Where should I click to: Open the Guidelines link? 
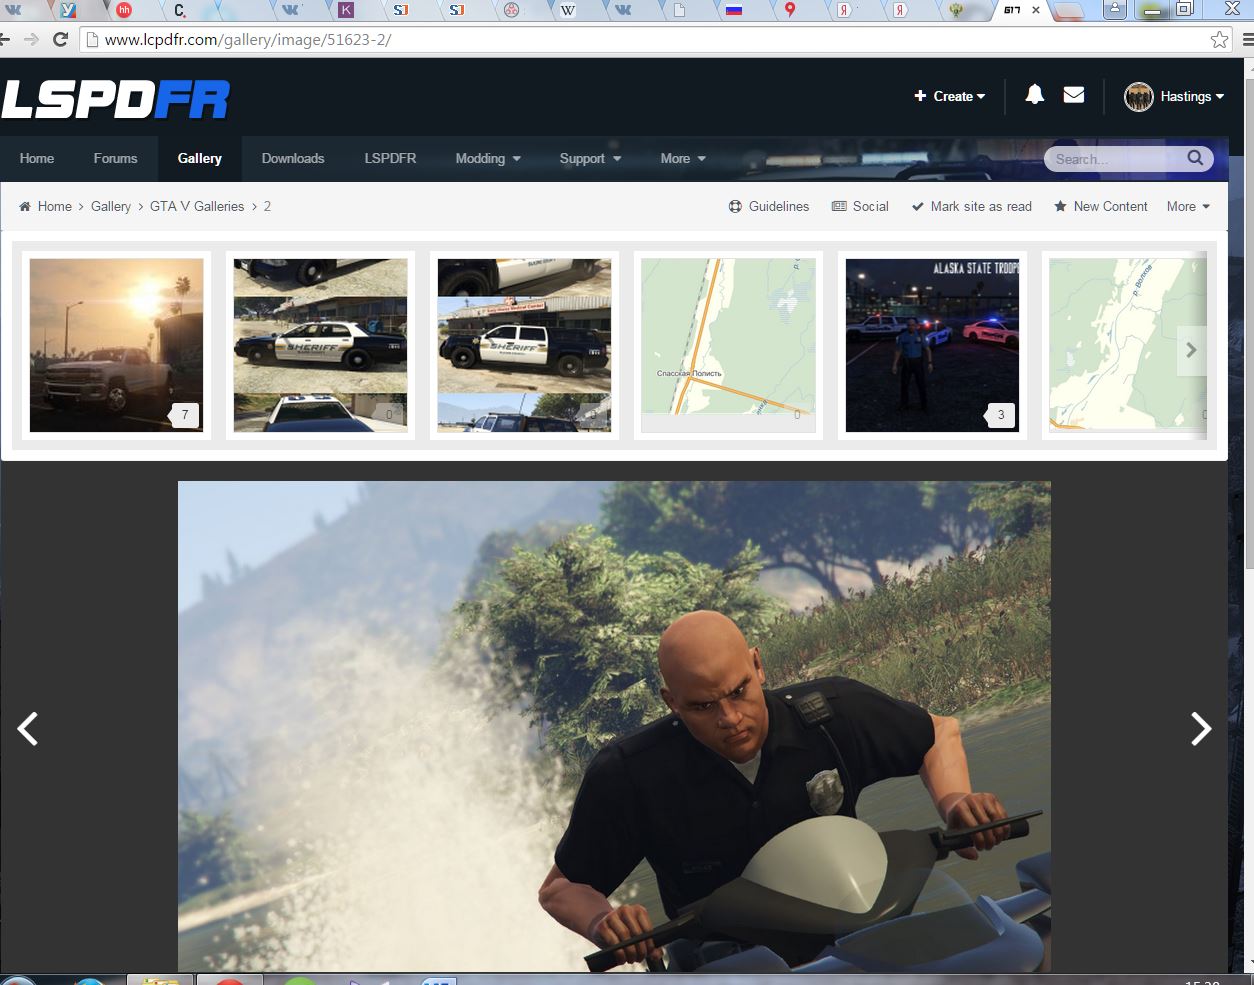click(x=779, y=206)
